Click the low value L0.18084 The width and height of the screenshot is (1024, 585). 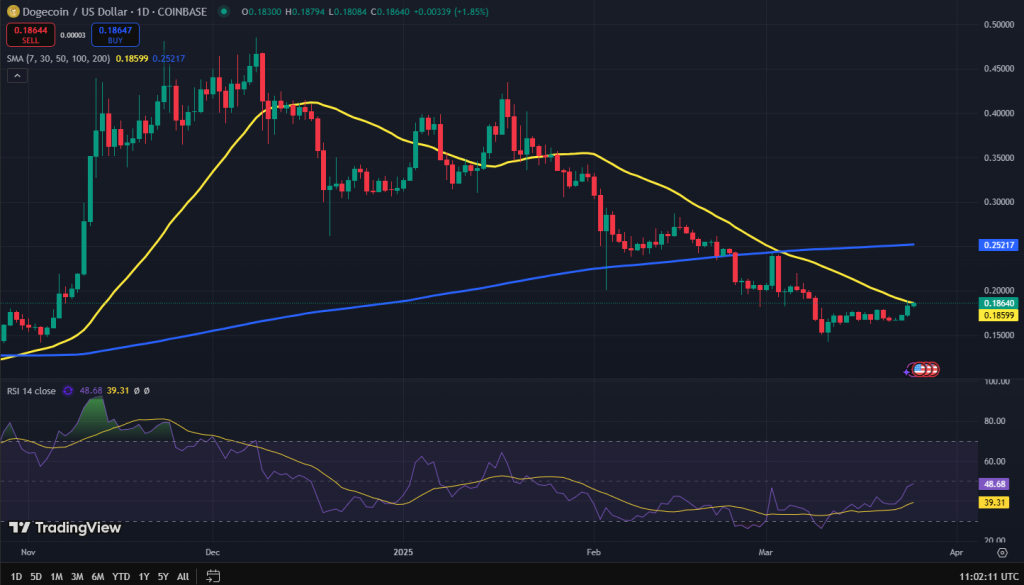(x=349, y=12)
